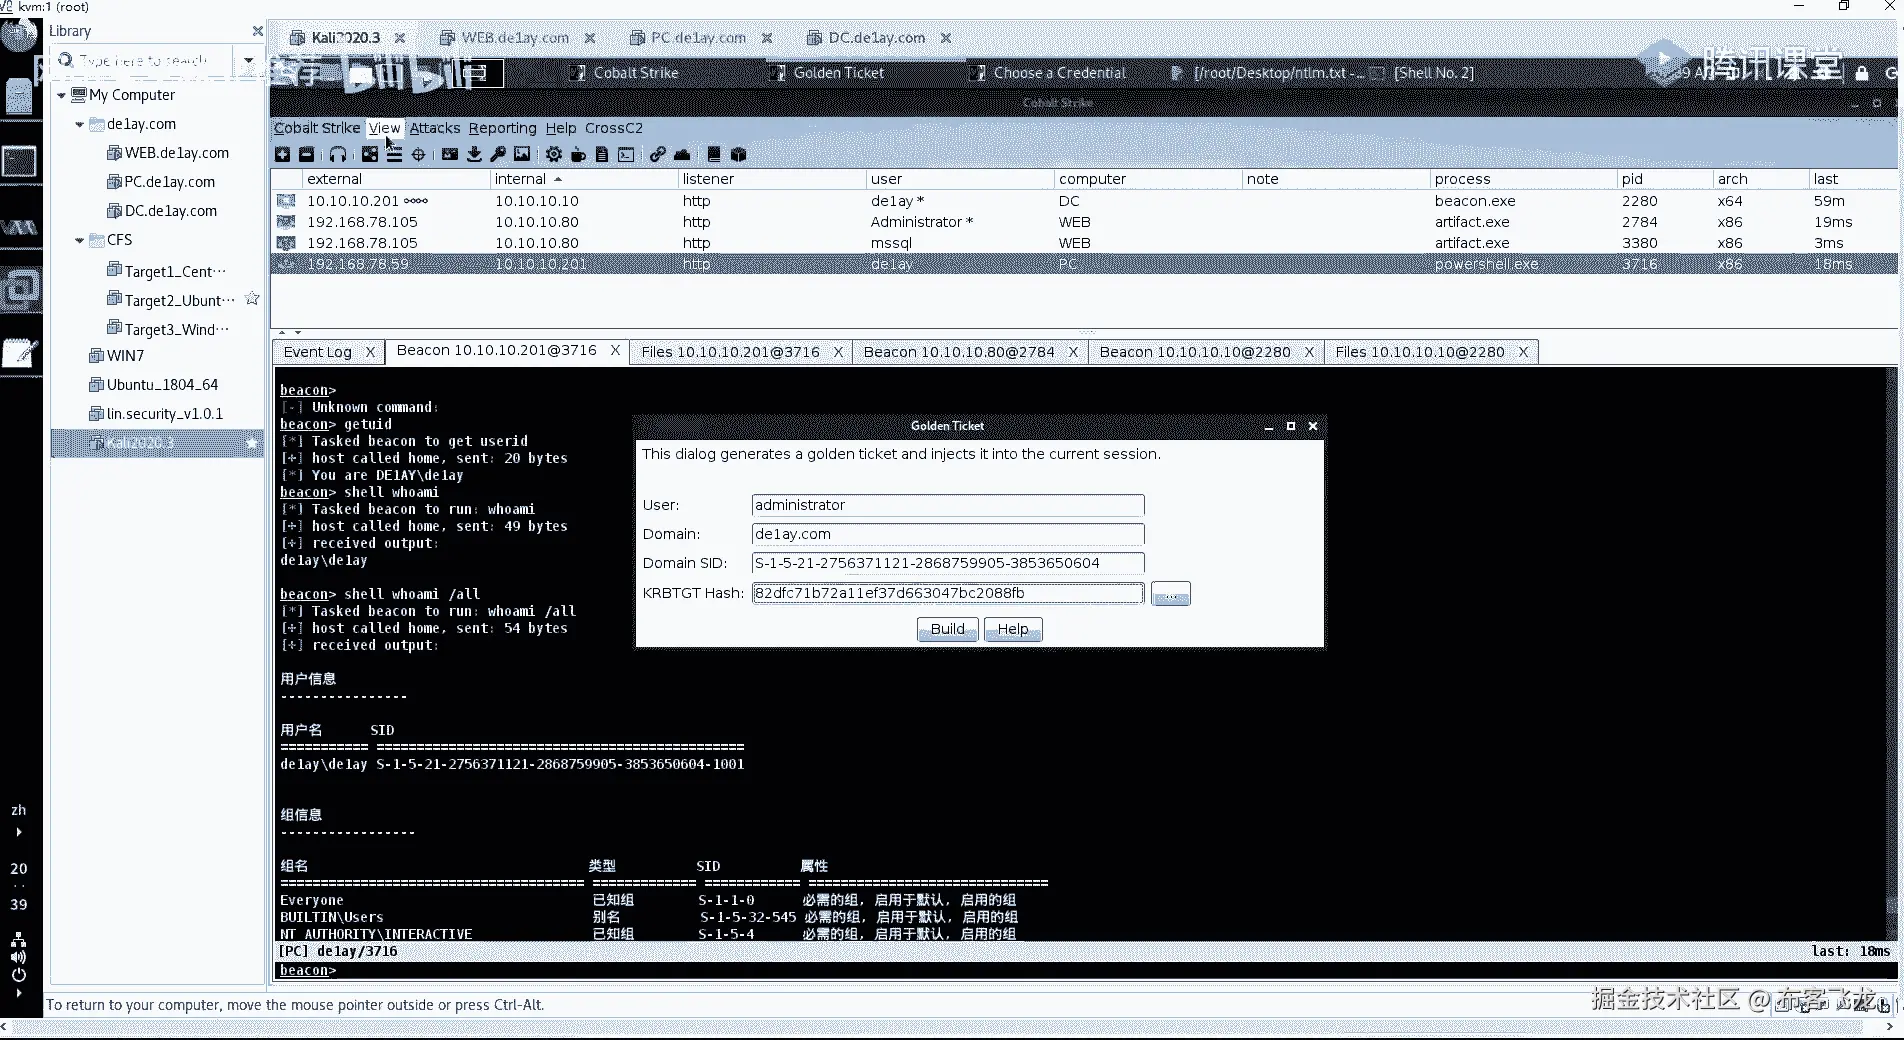The image size is (1904, 1040).
Task: Select lin.security_v1.0.1 in the library tree
Action: coord(165,414)
